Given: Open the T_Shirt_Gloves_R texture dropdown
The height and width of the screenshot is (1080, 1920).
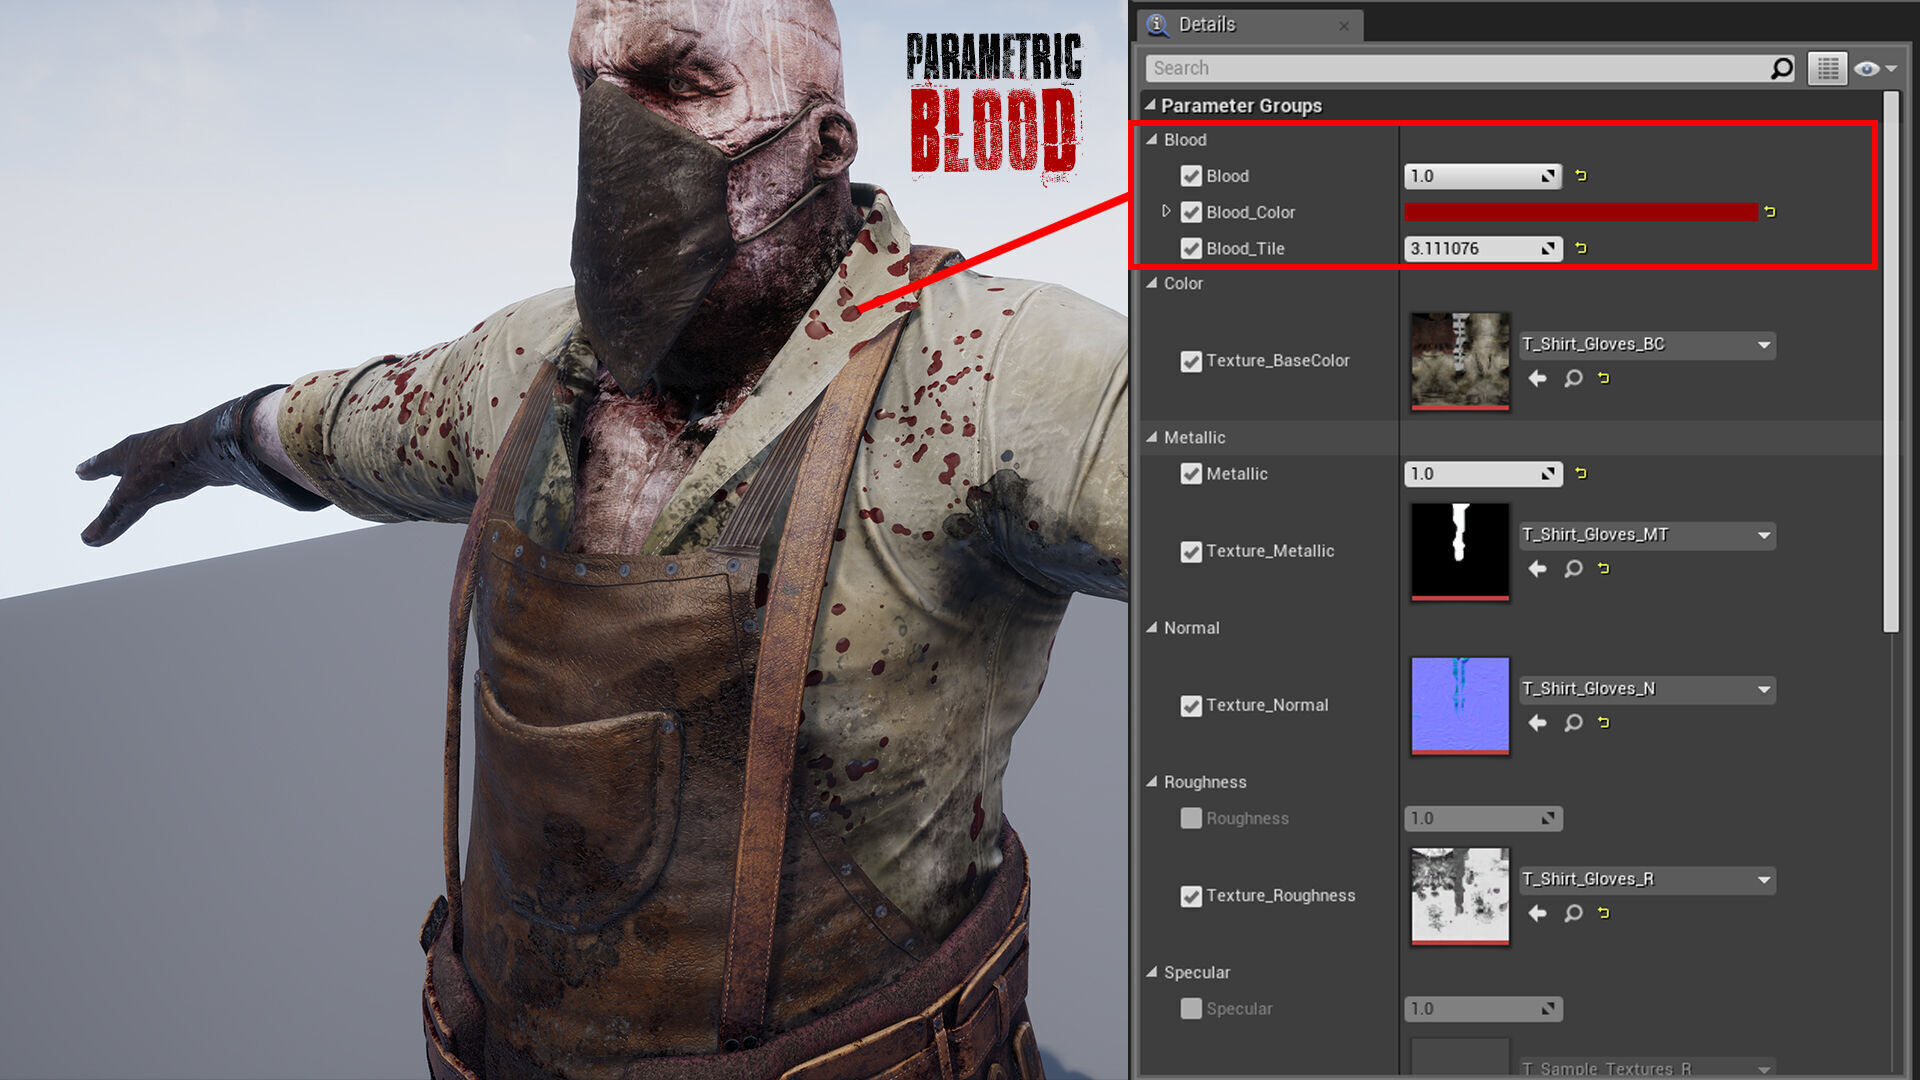Looking at the screenshot, I should tap(1647, 880).
